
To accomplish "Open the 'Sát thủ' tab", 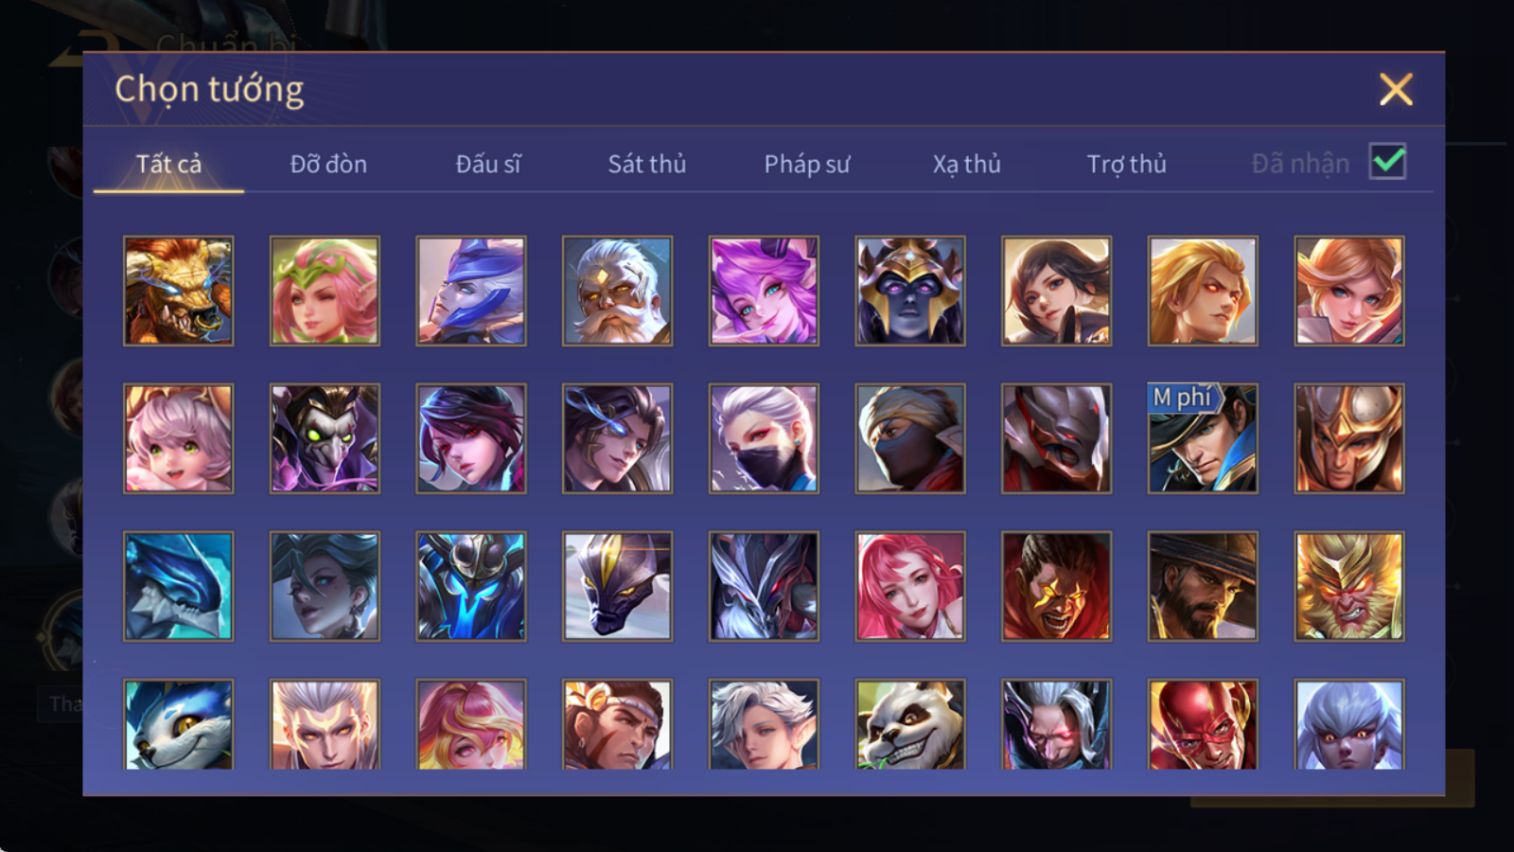I will point(647,164).
